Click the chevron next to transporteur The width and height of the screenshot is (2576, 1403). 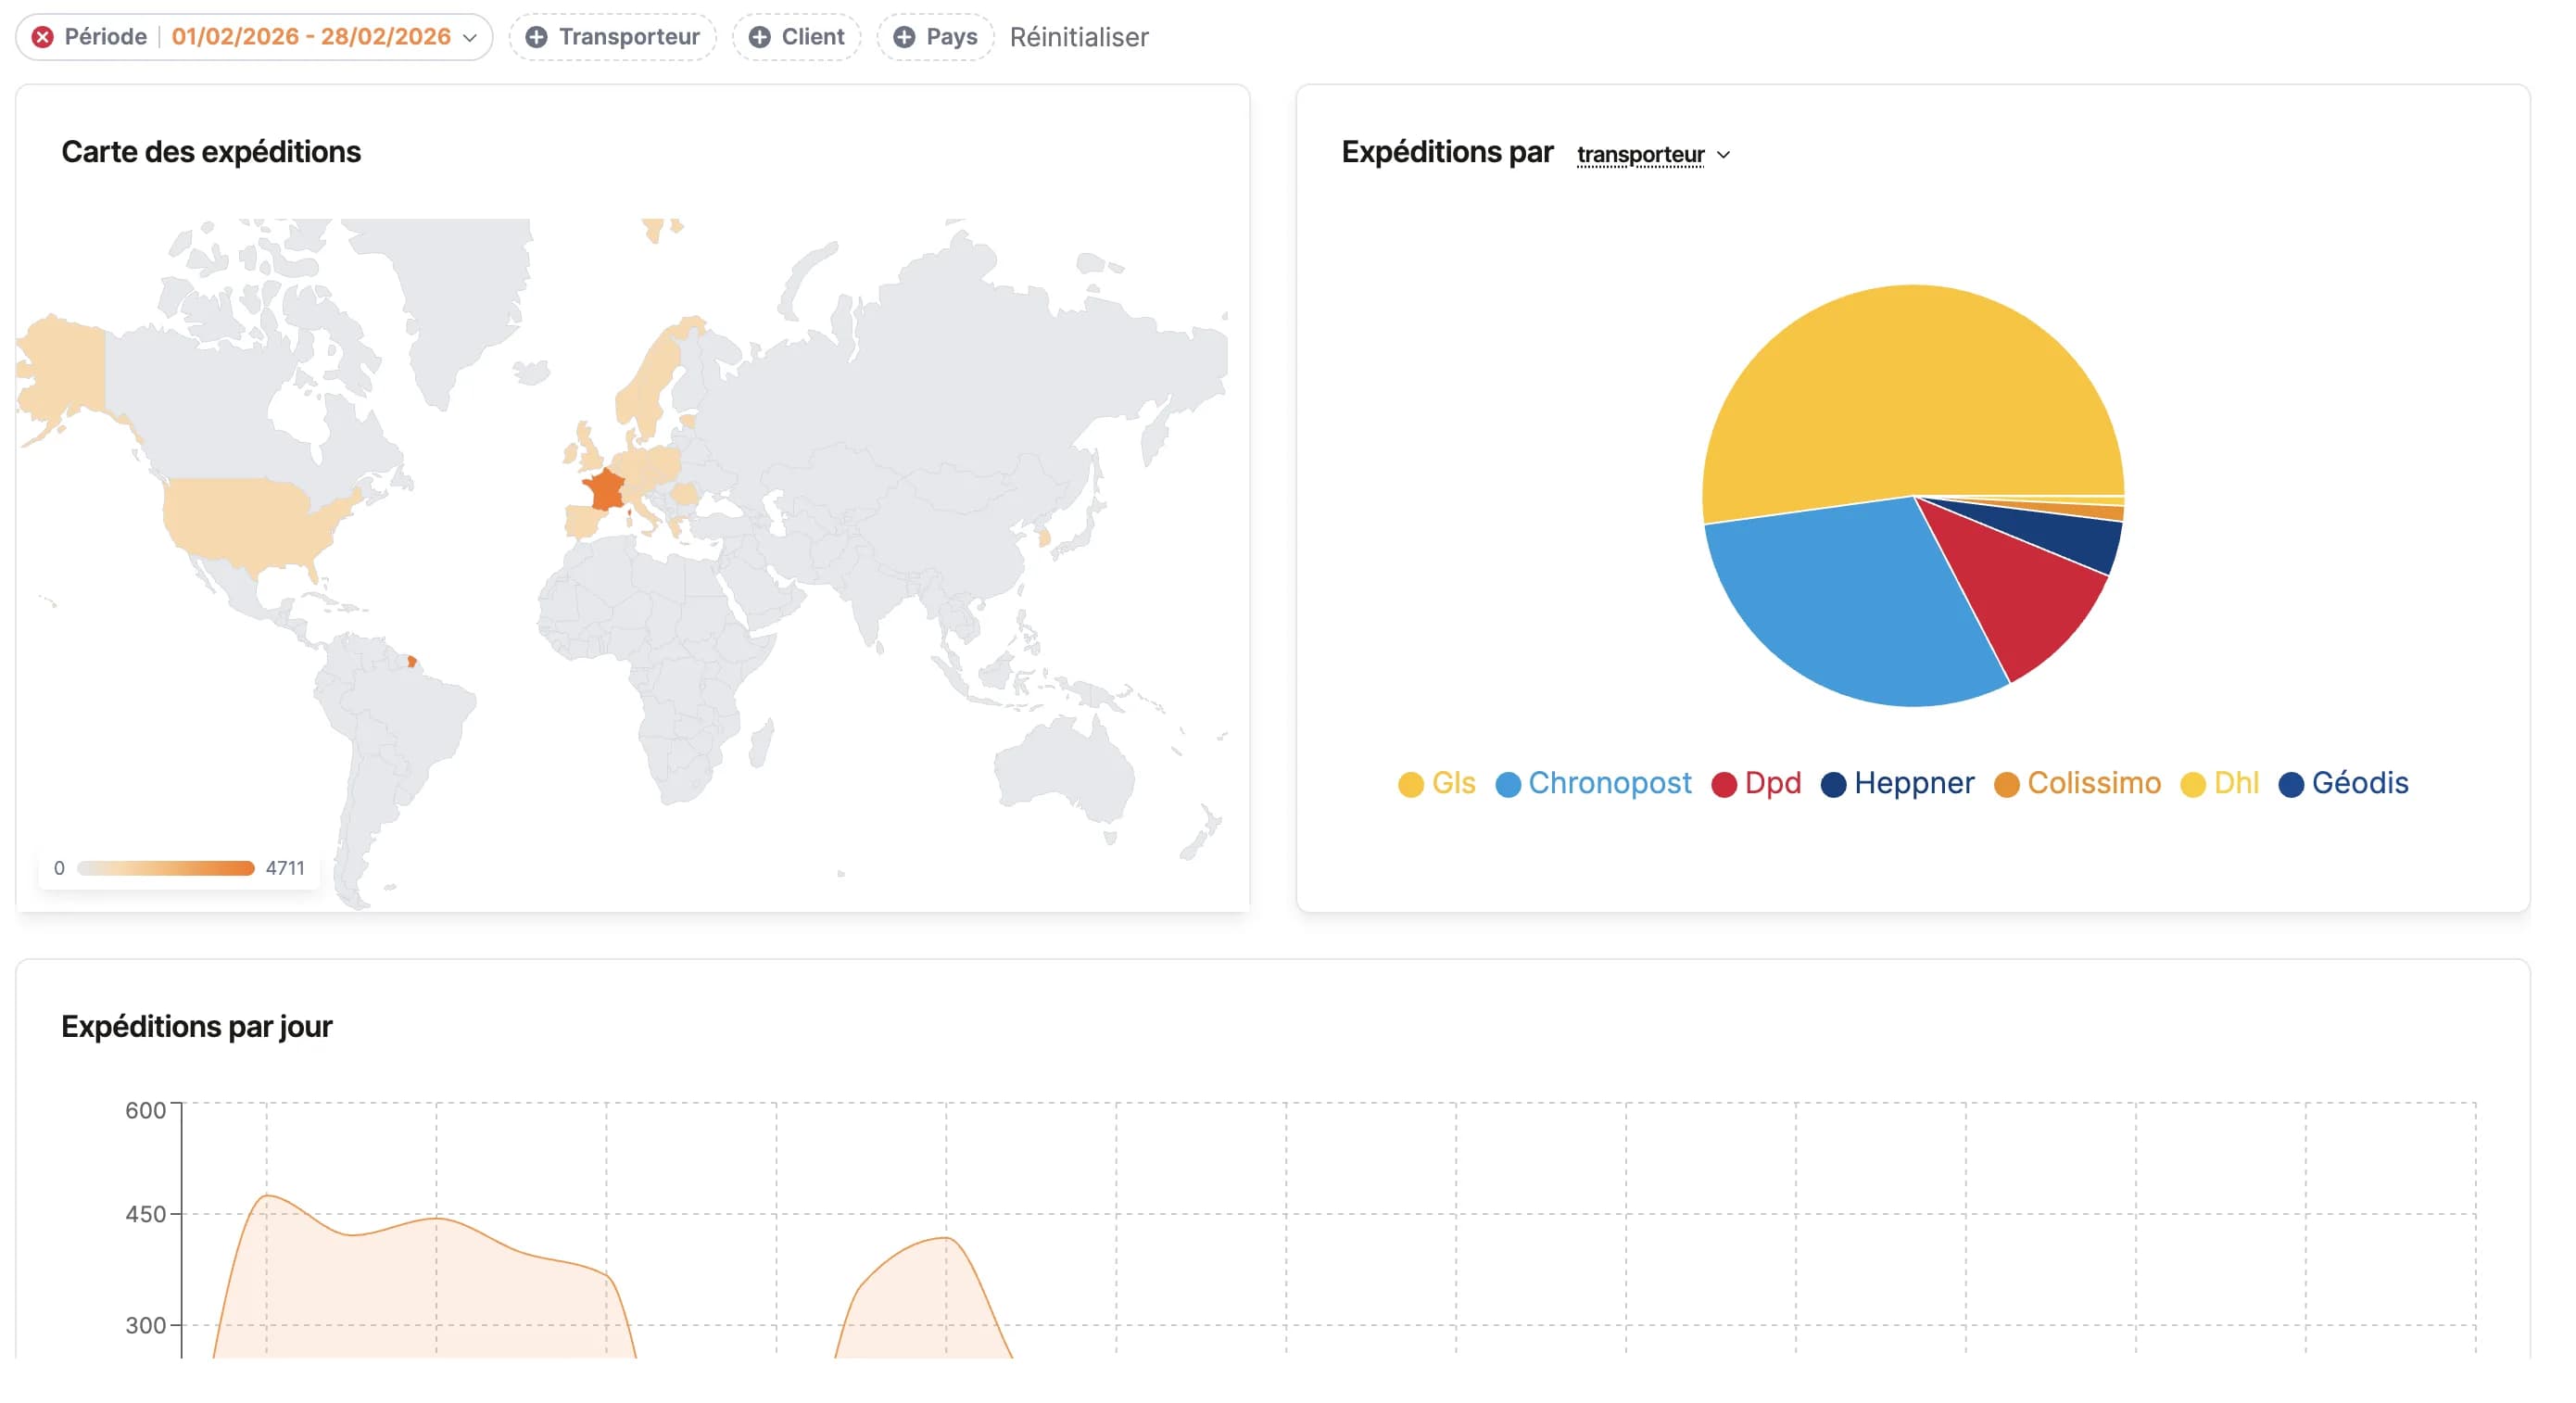1723,155
